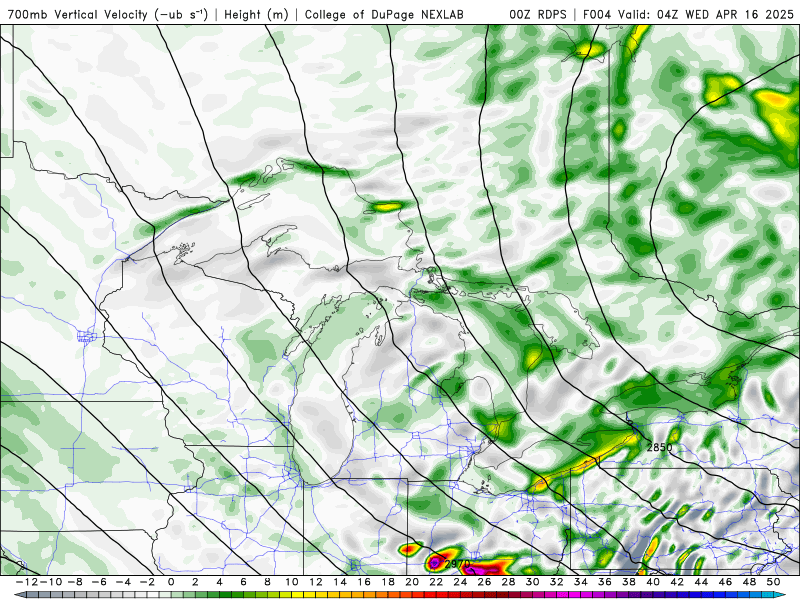Click the '38' value on the color scale
The width and height of the screenshot is (800, 600).
tap(629, 582)
